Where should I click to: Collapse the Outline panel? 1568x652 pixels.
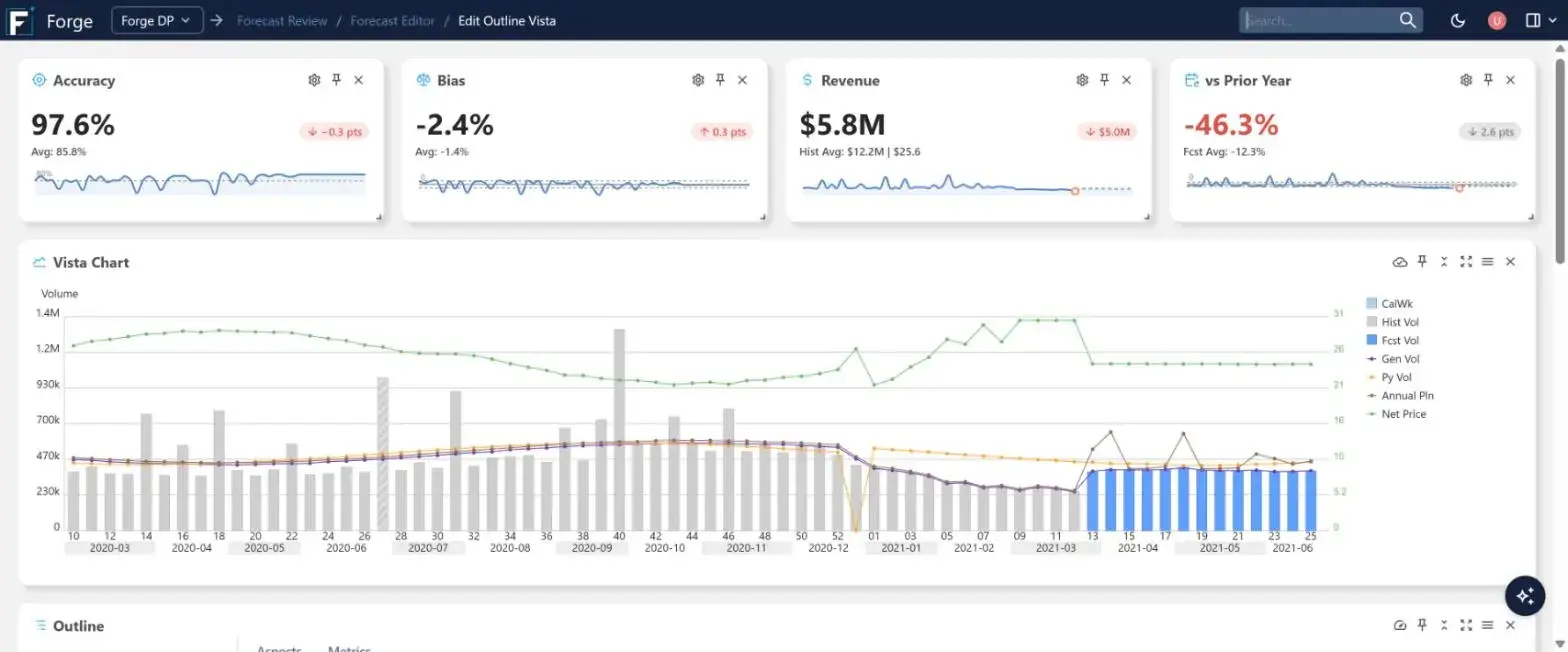pyautogui.click(x=1444, y=625)
